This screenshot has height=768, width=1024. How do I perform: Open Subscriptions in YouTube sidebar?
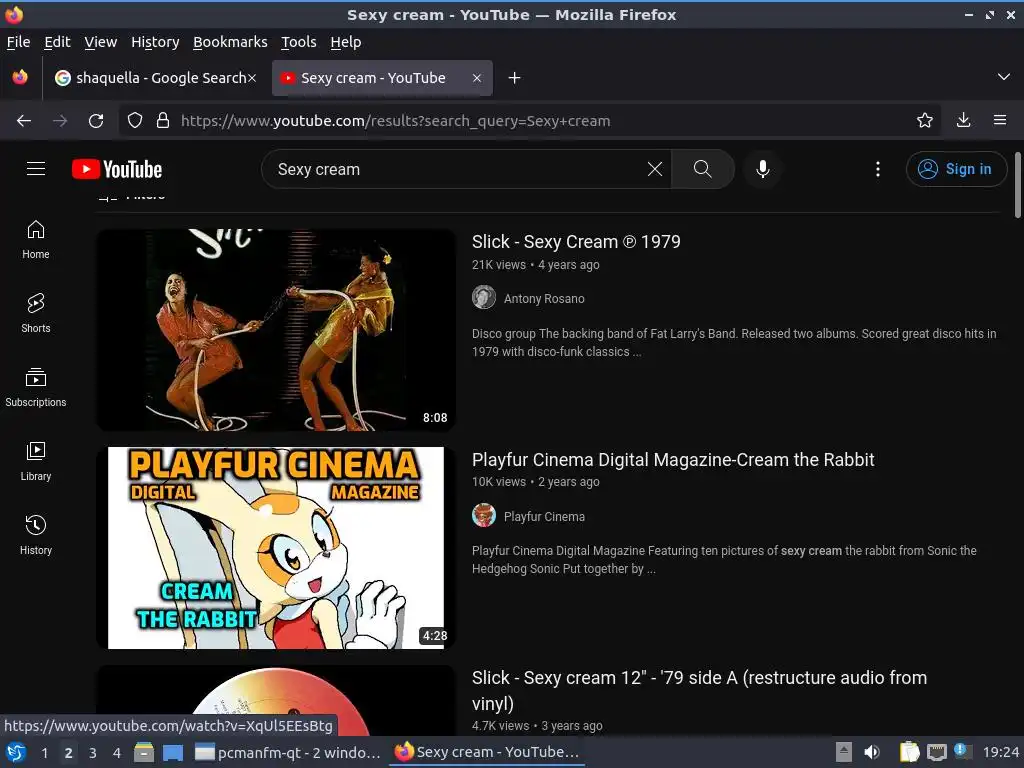35,388
